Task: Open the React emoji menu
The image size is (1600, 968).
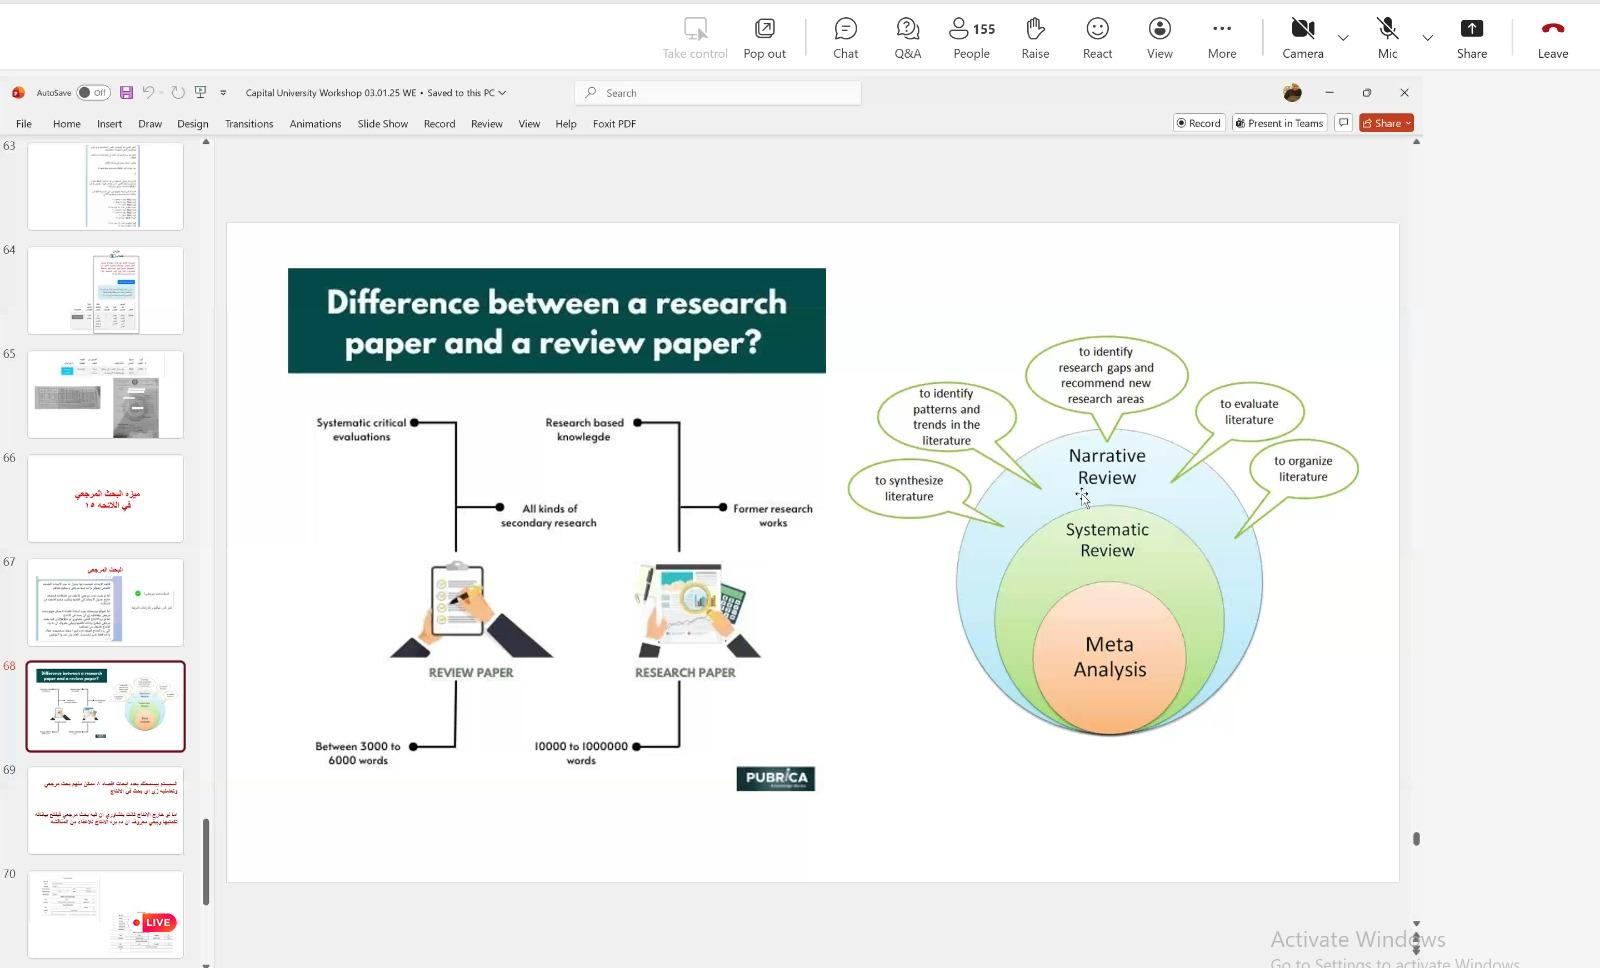Action: pos(1097,38)
